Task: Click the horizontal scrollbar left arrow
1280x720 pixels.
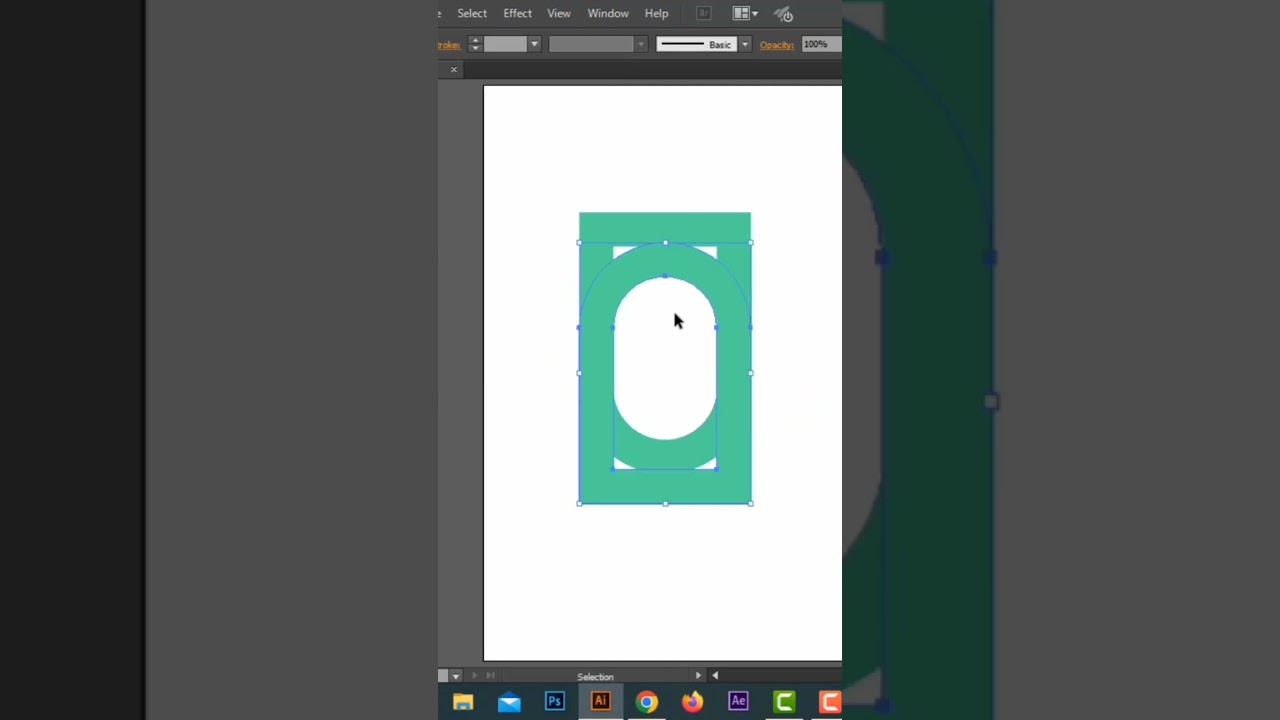Action: point(715,676)
